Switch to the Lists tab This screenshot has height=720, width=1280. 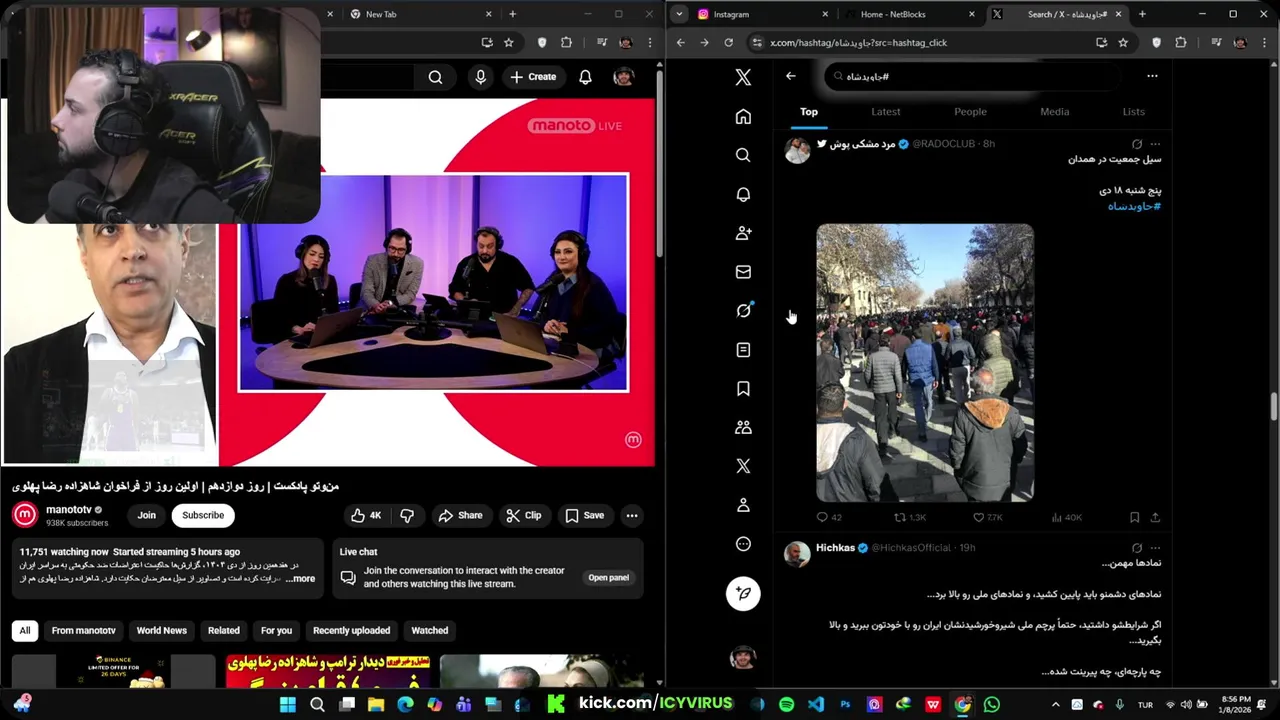click(x=1133, y=112)
